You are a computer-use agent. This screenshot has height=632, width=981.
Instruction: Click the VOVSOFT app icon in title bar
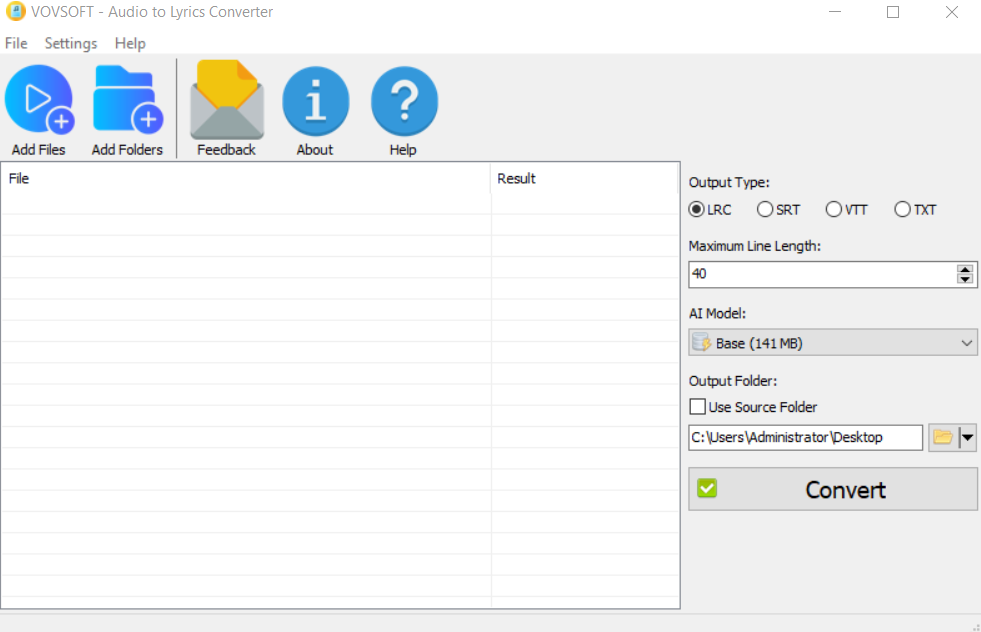15,11
